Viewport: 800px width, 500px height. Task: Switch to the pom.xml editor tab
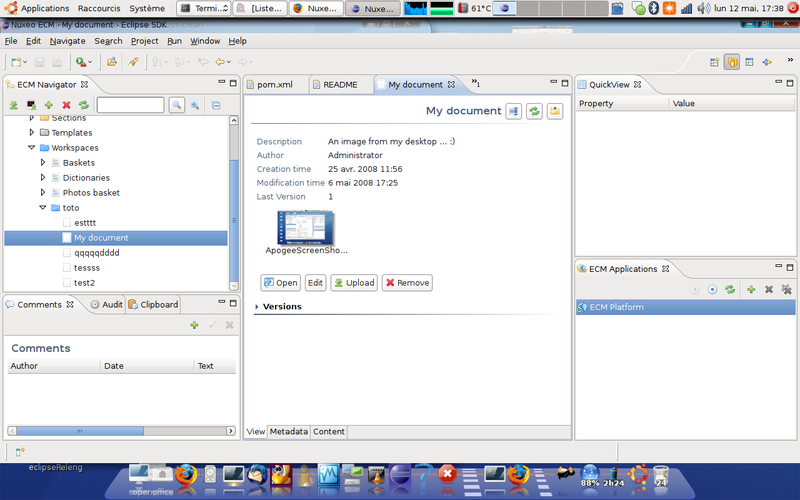pyautogui.click(x=274, y=85)
